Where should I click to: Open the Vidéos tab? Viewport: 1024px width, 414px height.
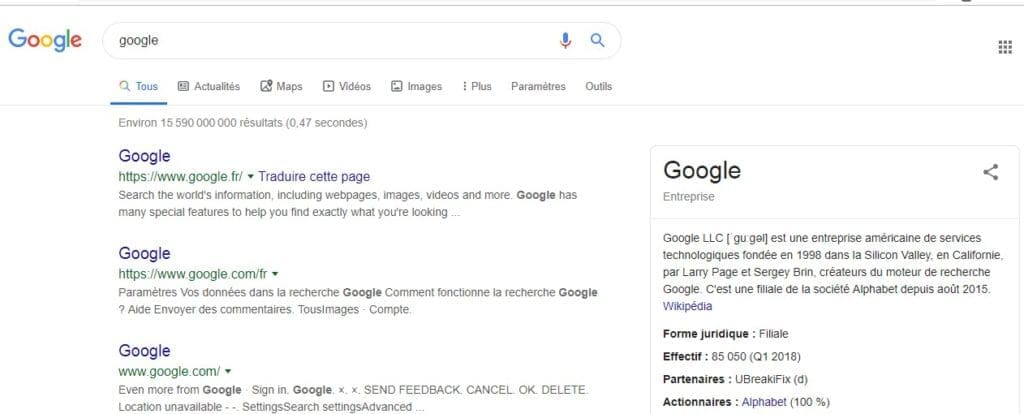(347, 86)
